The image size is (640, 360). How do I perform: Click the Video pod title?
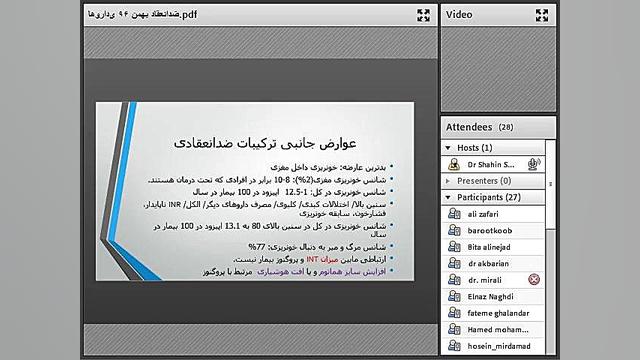coord(459,15)
